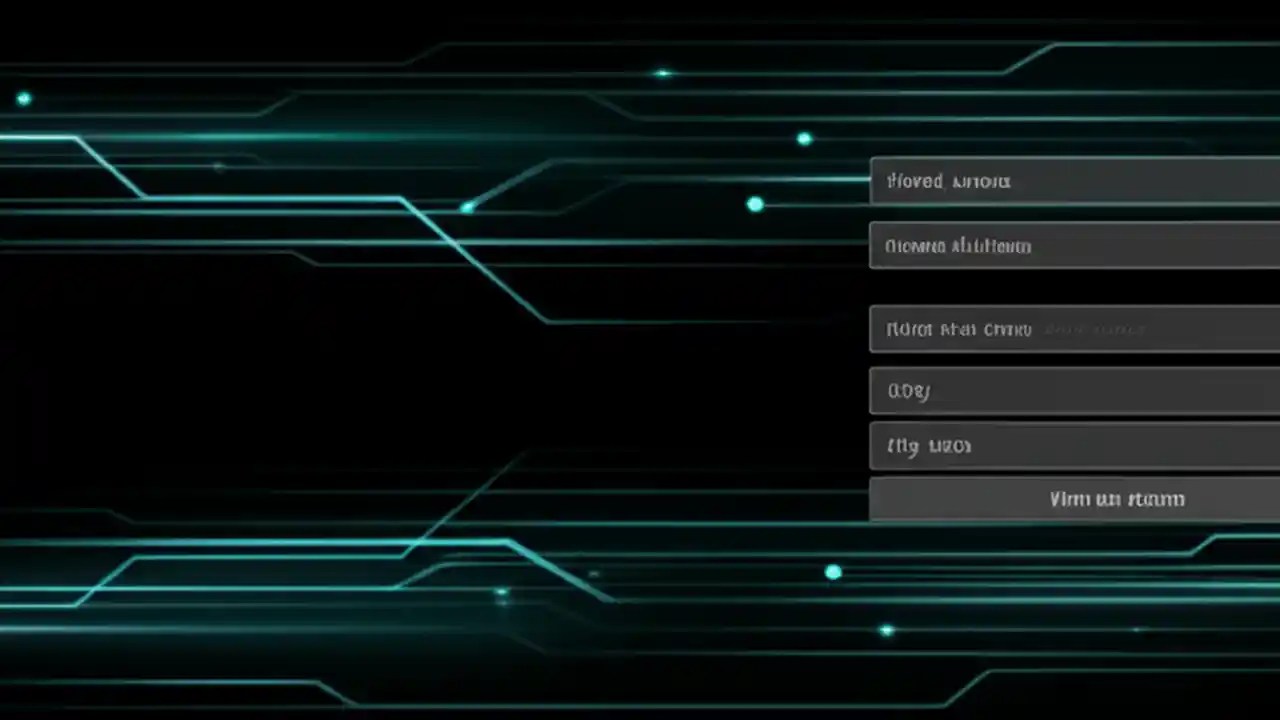
Task: Select the dim node on the middle-left circuit line
Action: (216, 167)
